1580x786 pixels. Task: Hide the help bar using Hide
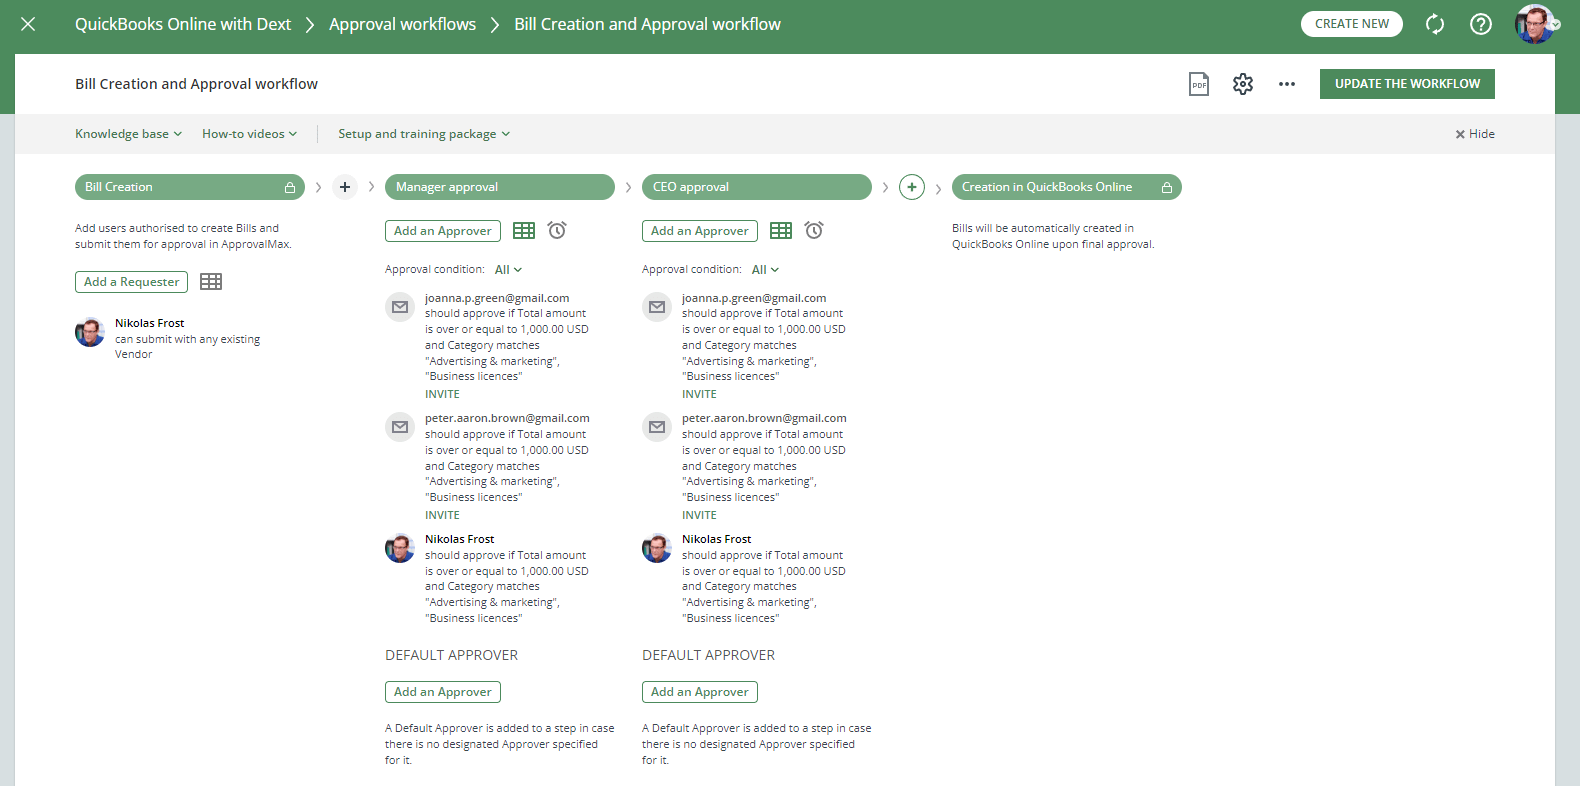point(1475,134)
